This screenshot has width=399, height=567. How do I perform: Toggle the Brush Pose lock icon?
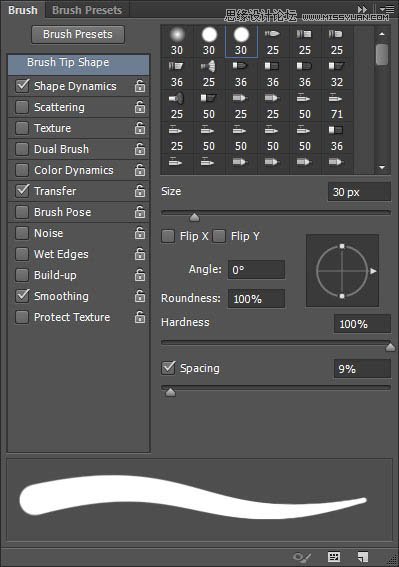point(140,212)
